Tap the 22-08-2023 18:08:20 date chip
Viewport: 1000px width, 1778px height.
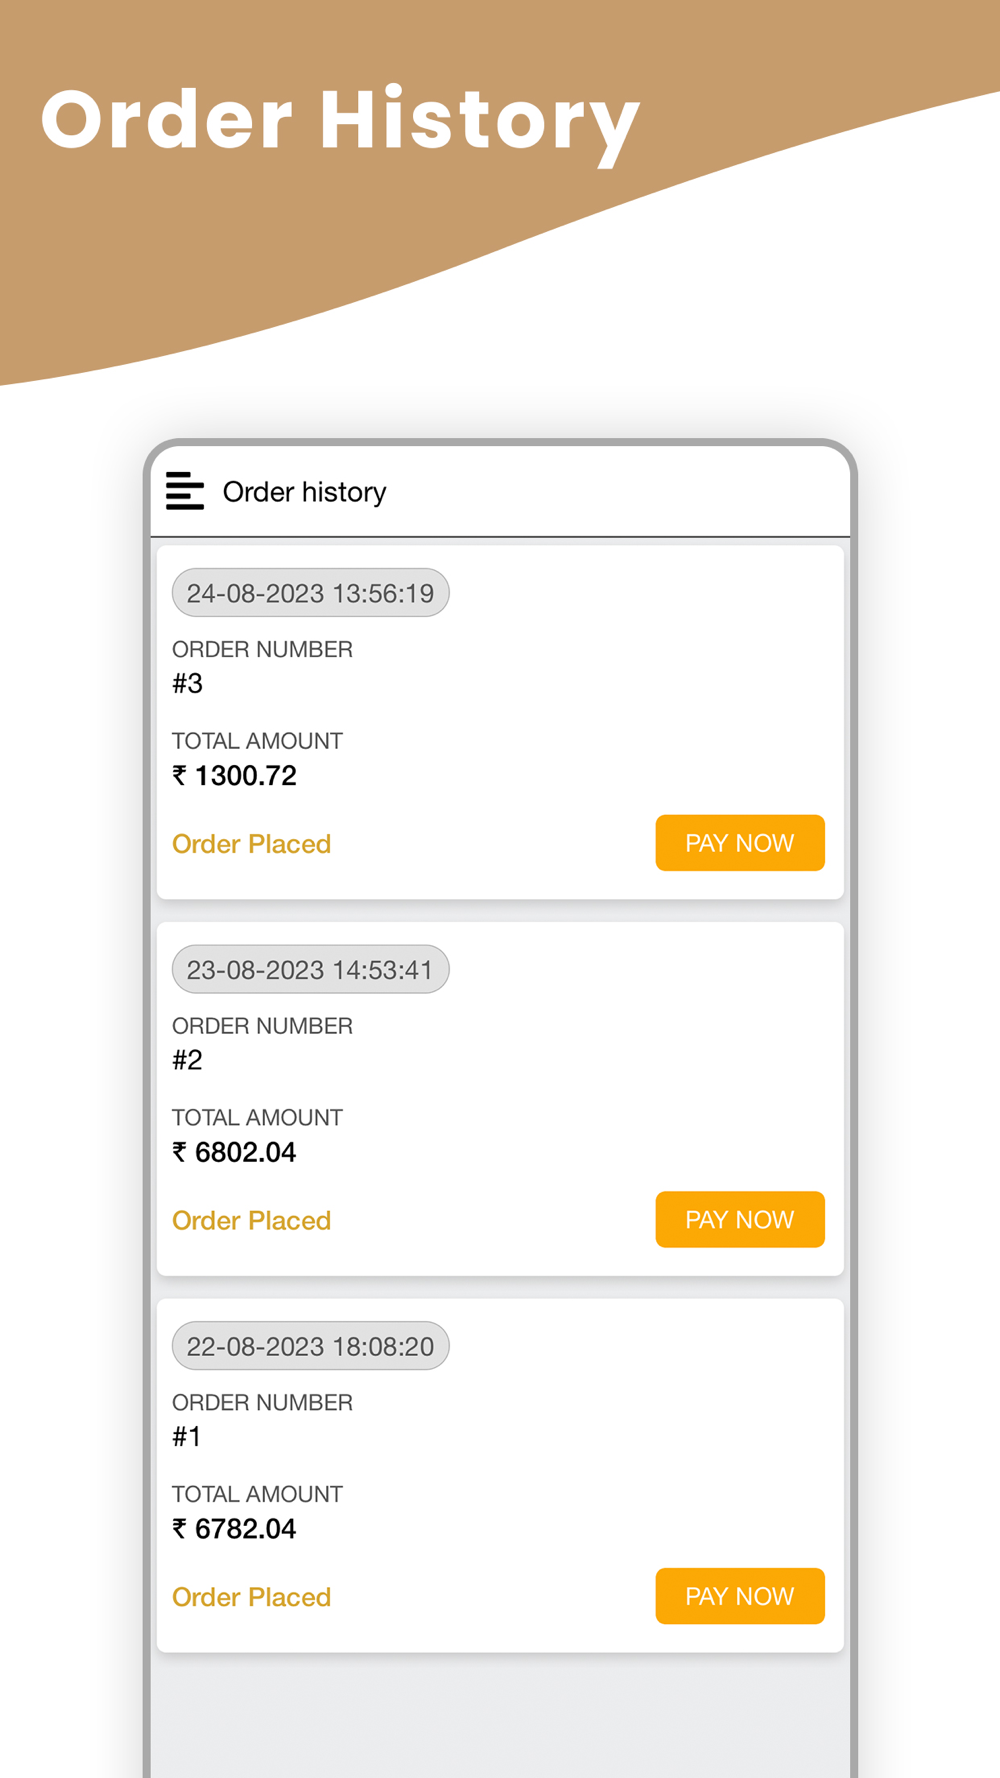[310, 1346]
